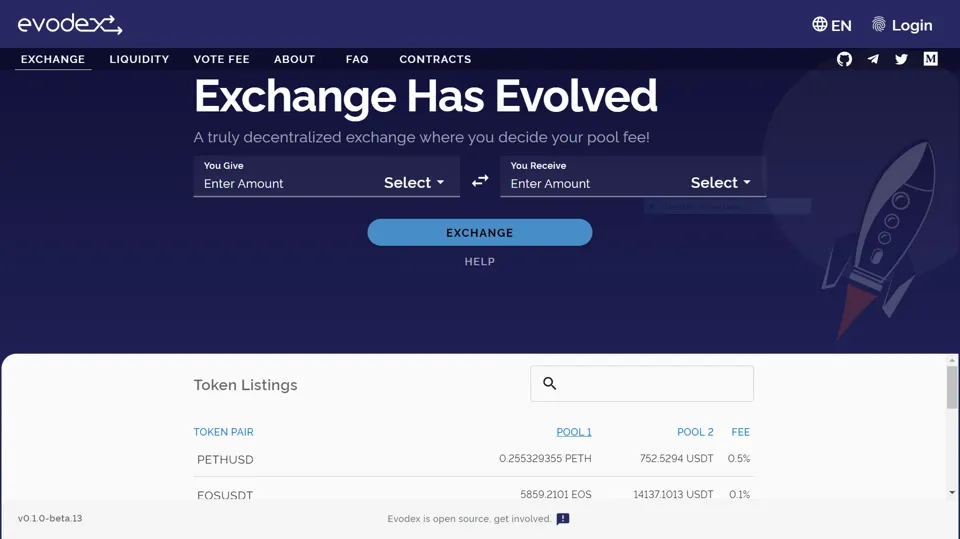The width and height of the screenshot is (960, 539).
Task: Click the v0.1.0-beta.13 version label
Action: click(50, 518)
